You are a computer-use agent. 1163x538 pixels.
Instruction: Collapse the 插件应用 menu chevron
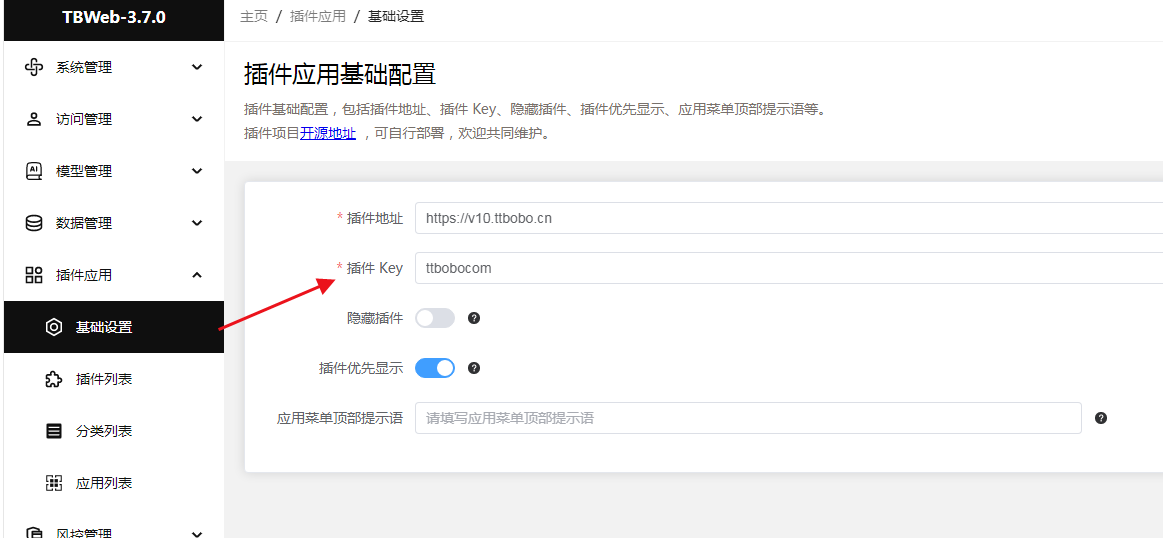click(x=197, y=275)
